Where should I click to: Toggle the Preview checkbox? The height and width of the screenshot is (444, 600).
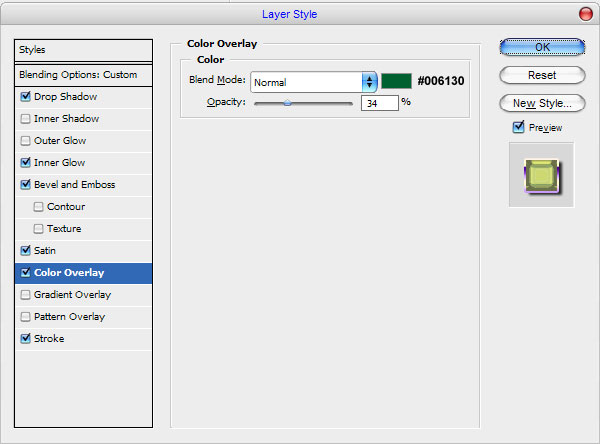518,127
